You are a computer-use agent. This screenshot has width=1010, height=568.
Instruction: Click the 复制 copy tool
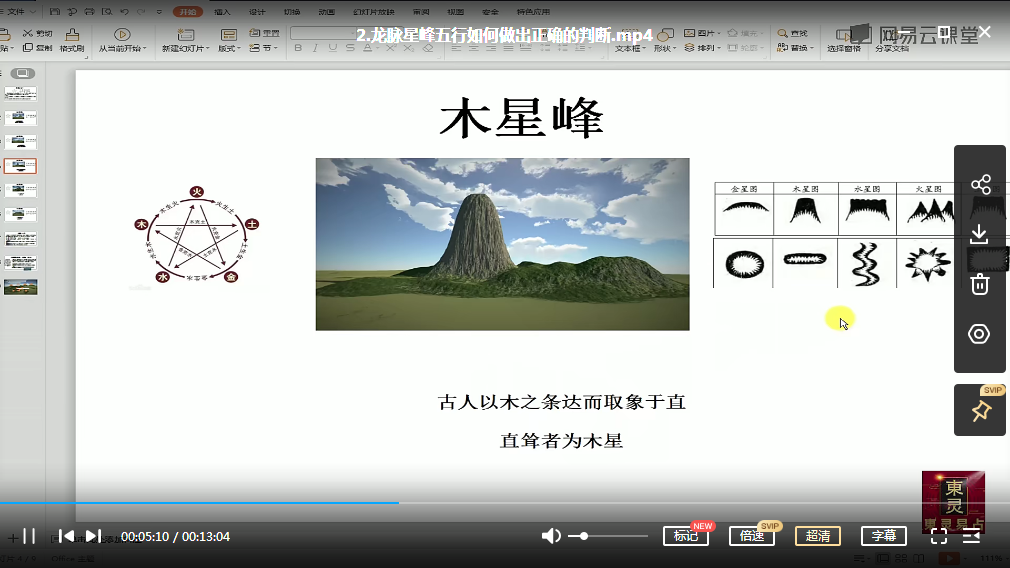[x=37, y=48]
